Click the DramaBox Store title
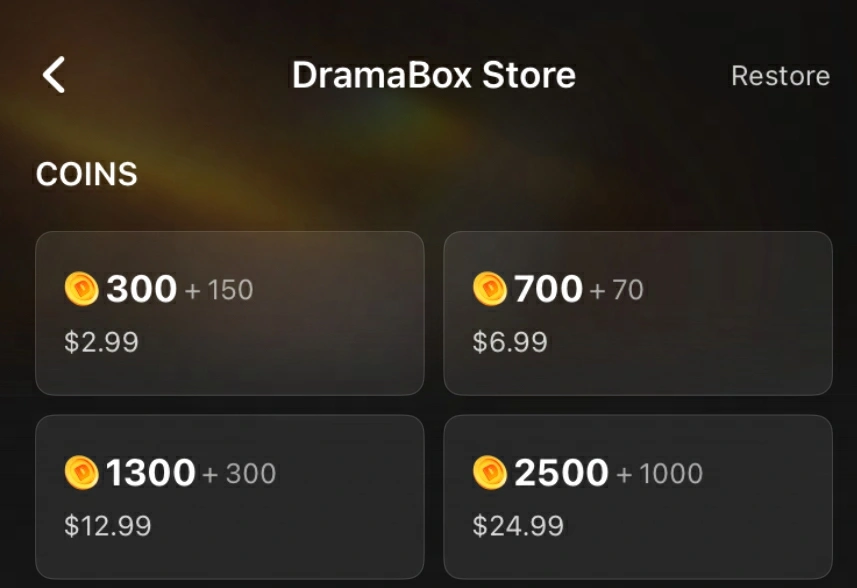Image resolution: width=857 pixels, height=588 pixels. tap(433, 75)
